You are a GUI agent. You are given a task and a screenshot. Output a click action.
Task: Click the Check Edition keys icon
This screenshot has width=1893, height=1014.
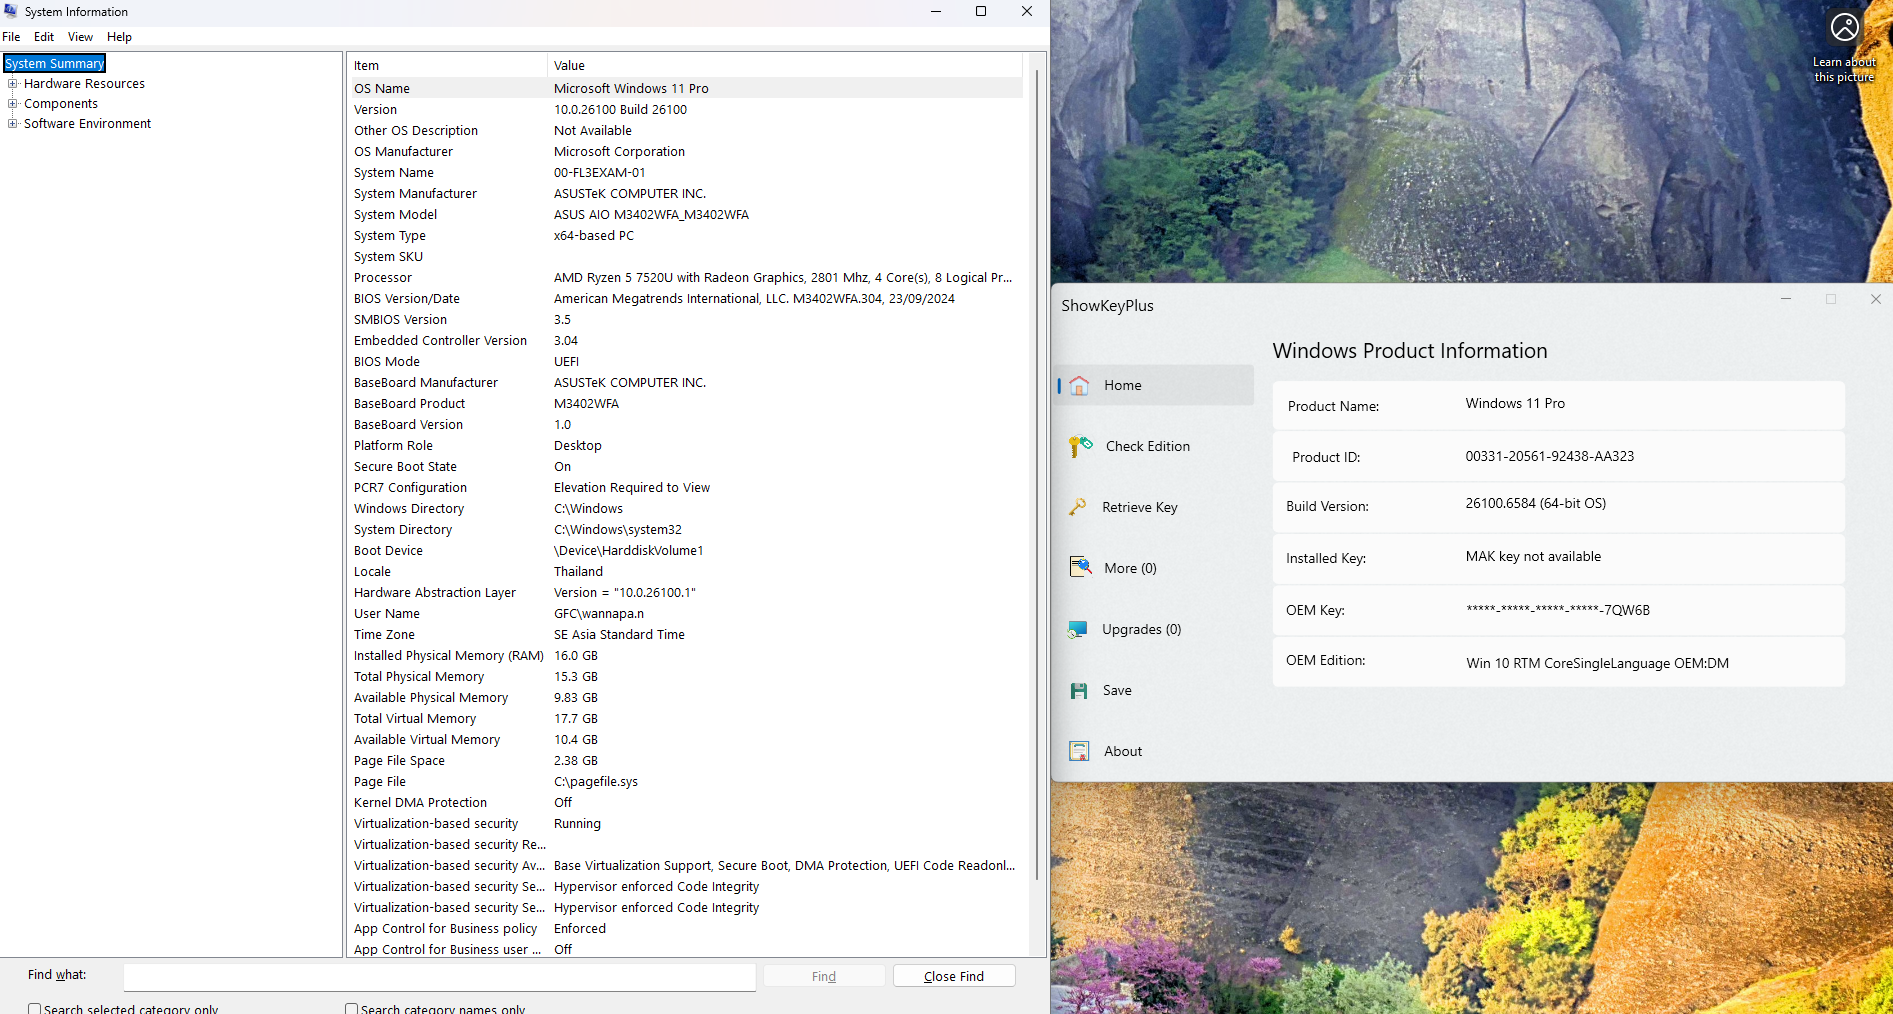[1080, 446]
